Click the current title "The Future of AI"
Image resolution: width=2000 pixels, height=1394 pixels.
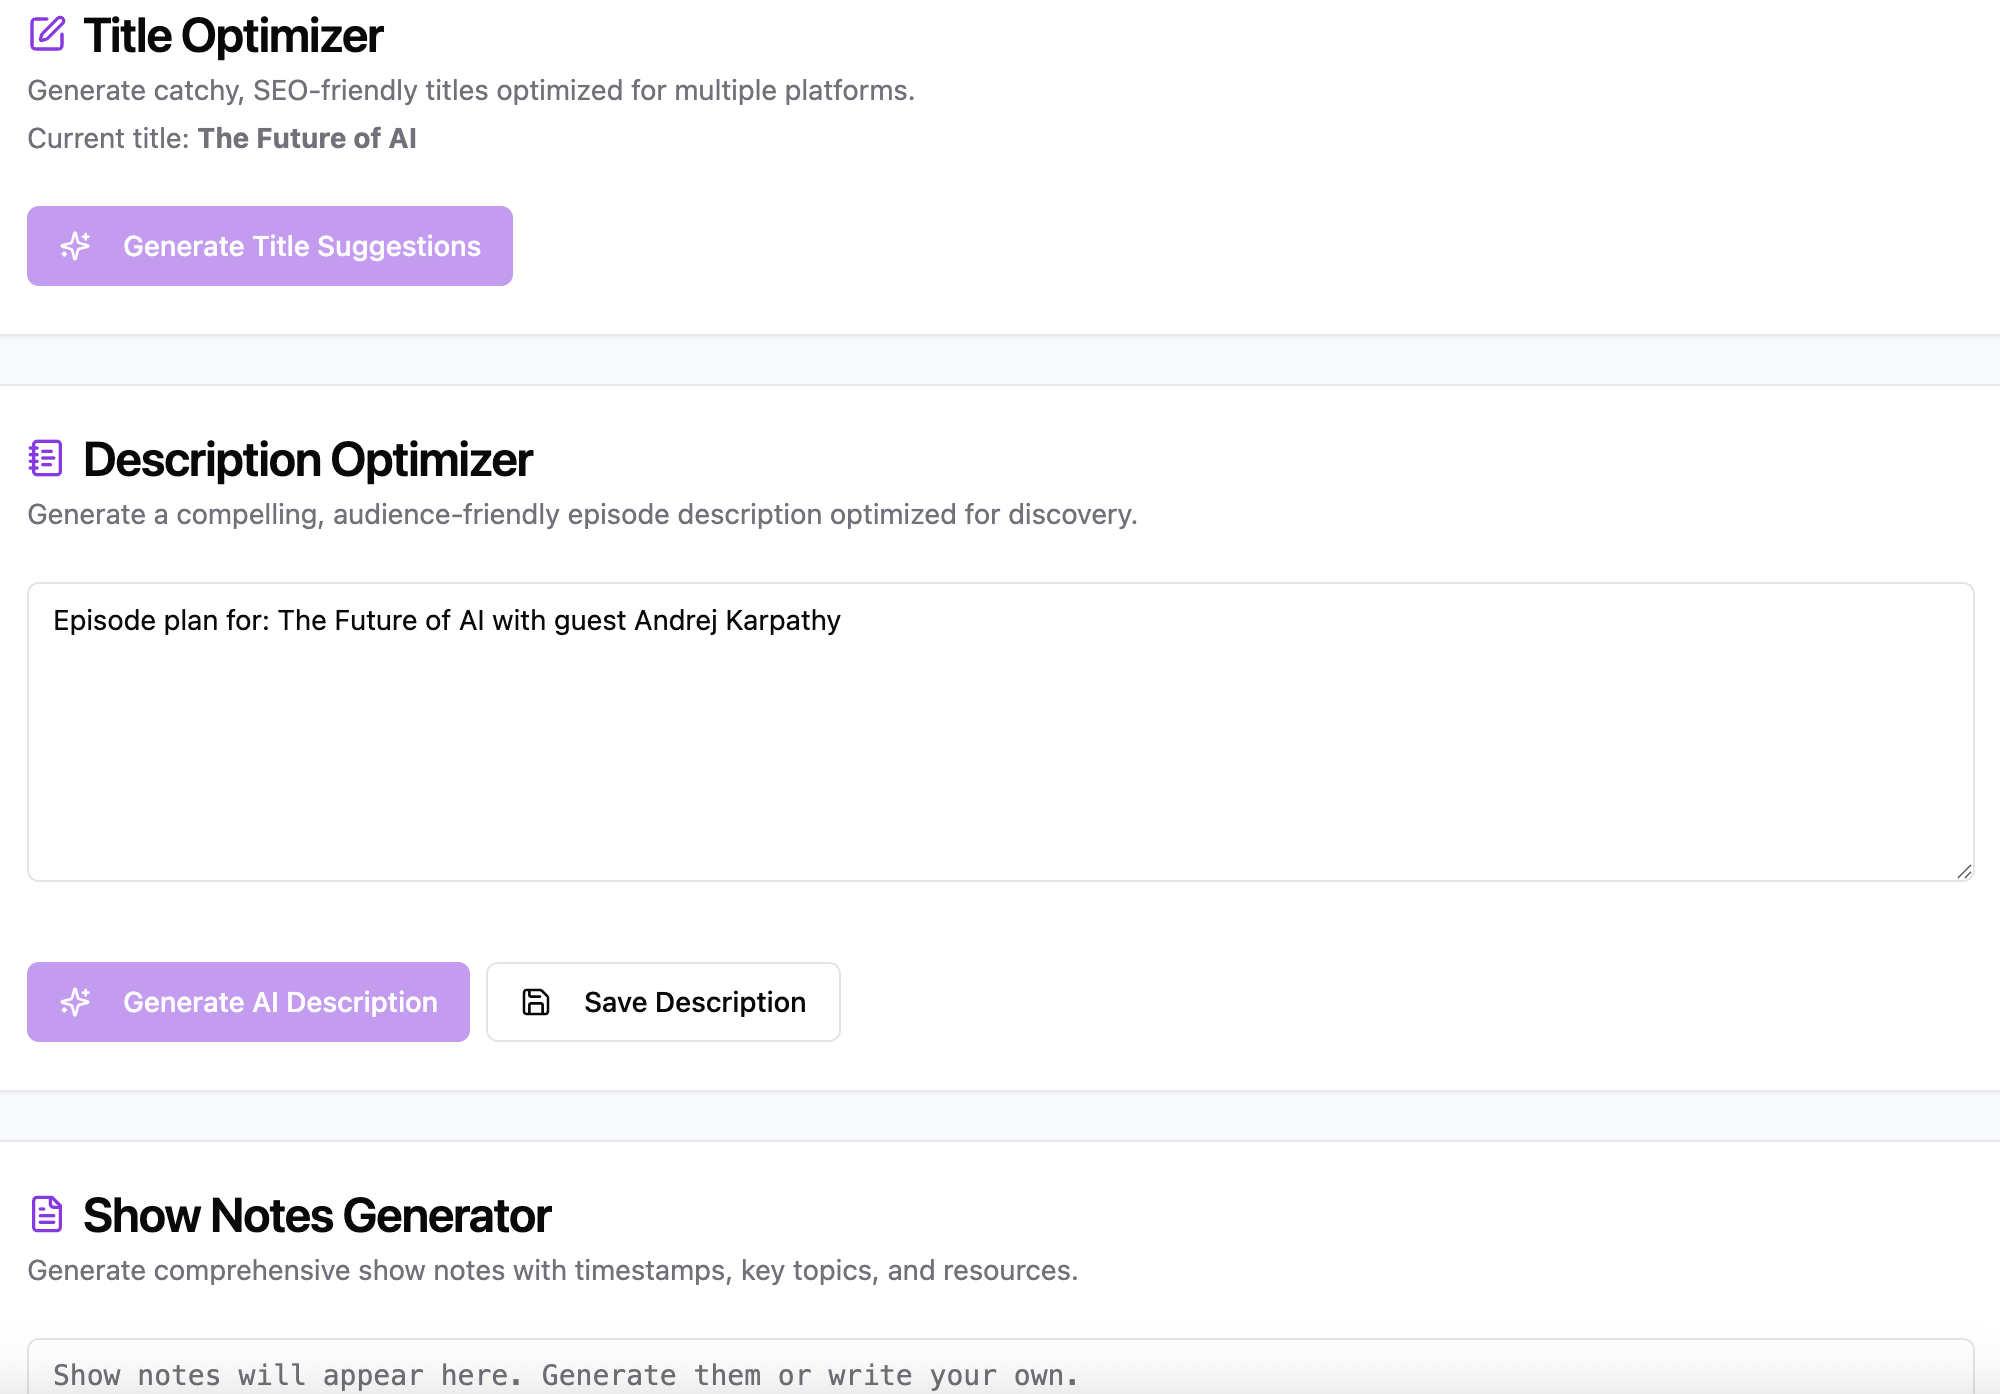pyautogui.click(x=307, y=138)
